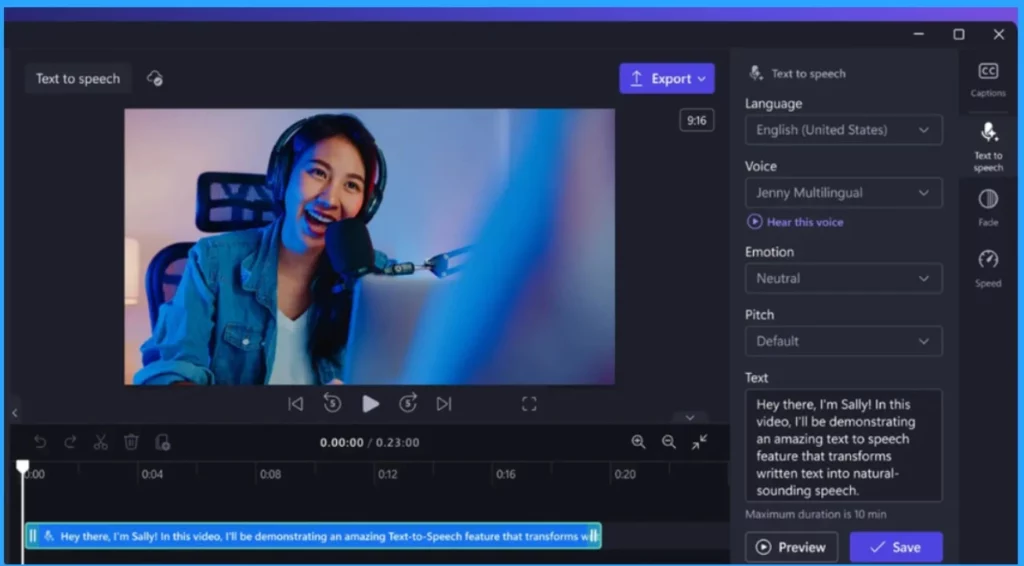Skip to the start of the video
Viewport: 1024px width, 566px height.
click(x=296, y=404)
